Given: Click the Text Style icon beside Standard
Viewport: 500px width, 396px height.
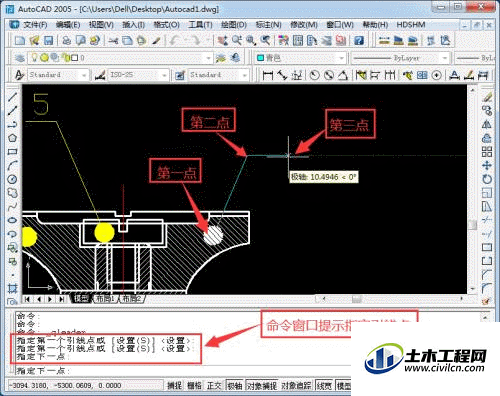Looking at the screenshot, I should pyautogui.click(x=19, y=75).
